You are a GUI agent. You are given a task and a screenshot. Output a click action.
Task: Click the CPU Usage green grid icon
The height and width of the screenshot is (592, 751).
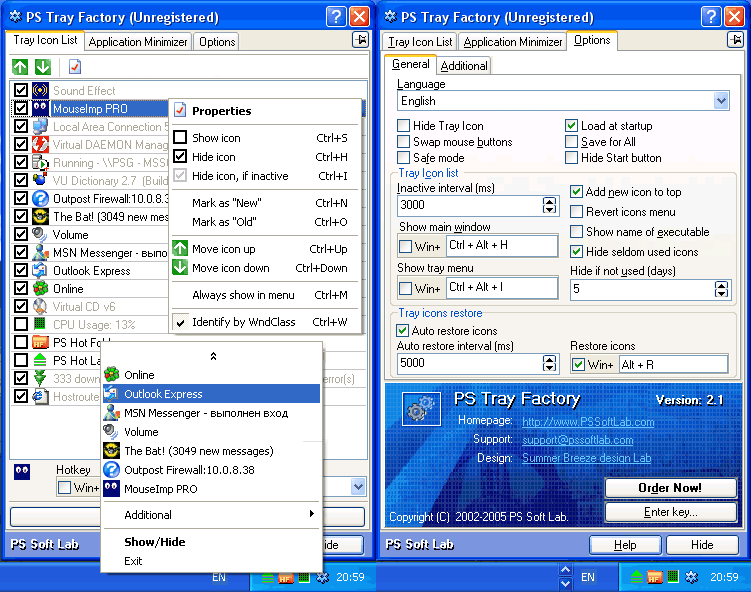click(40, 324)
